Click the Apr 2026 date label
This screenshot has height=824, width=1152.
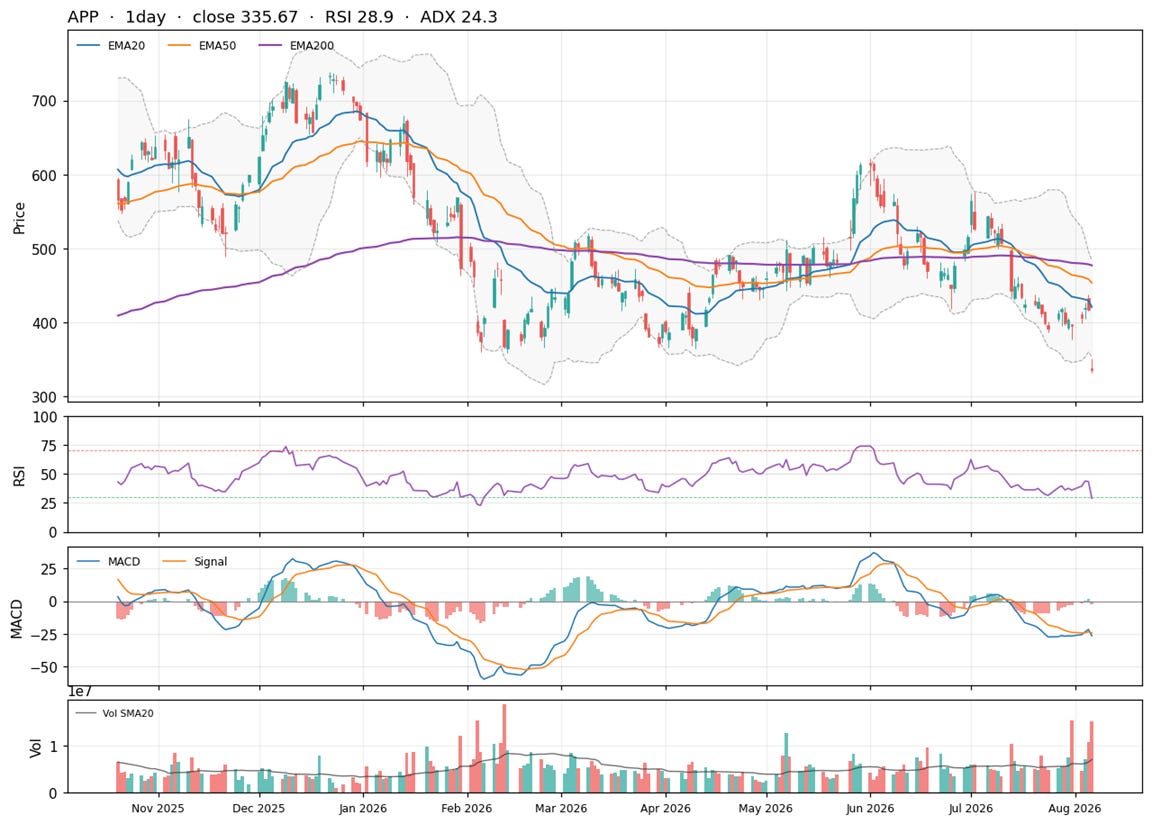point(666,809)
